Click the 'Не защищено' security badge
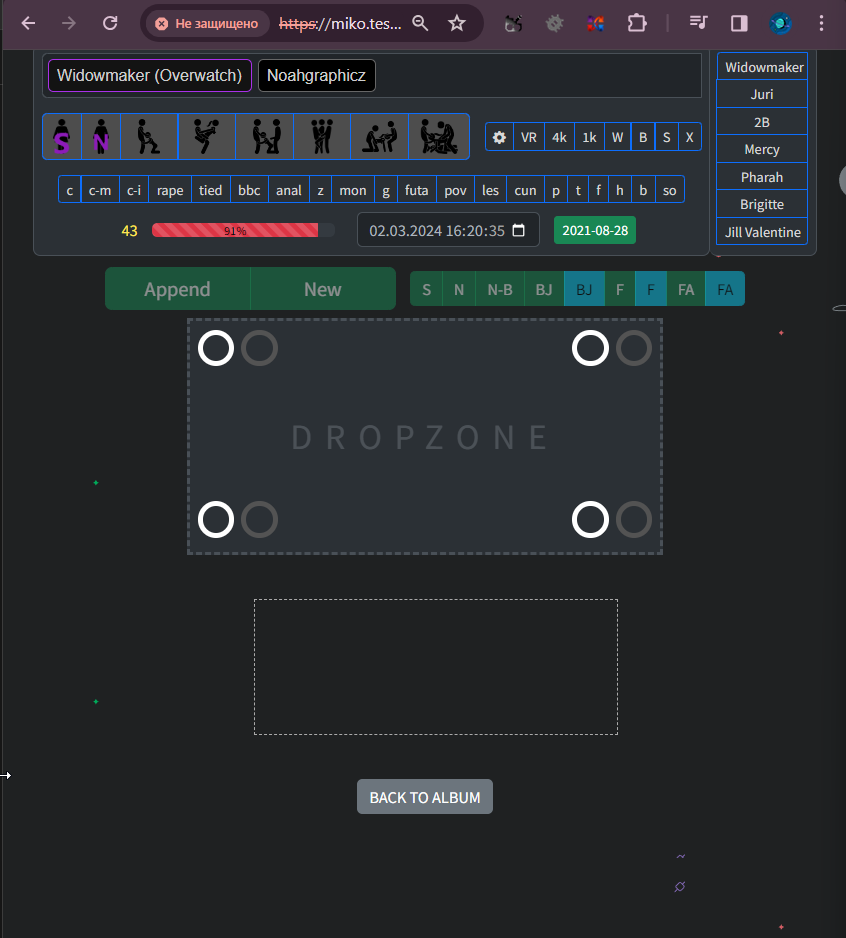Screen dimensions: 846x938 click(207, 23)
